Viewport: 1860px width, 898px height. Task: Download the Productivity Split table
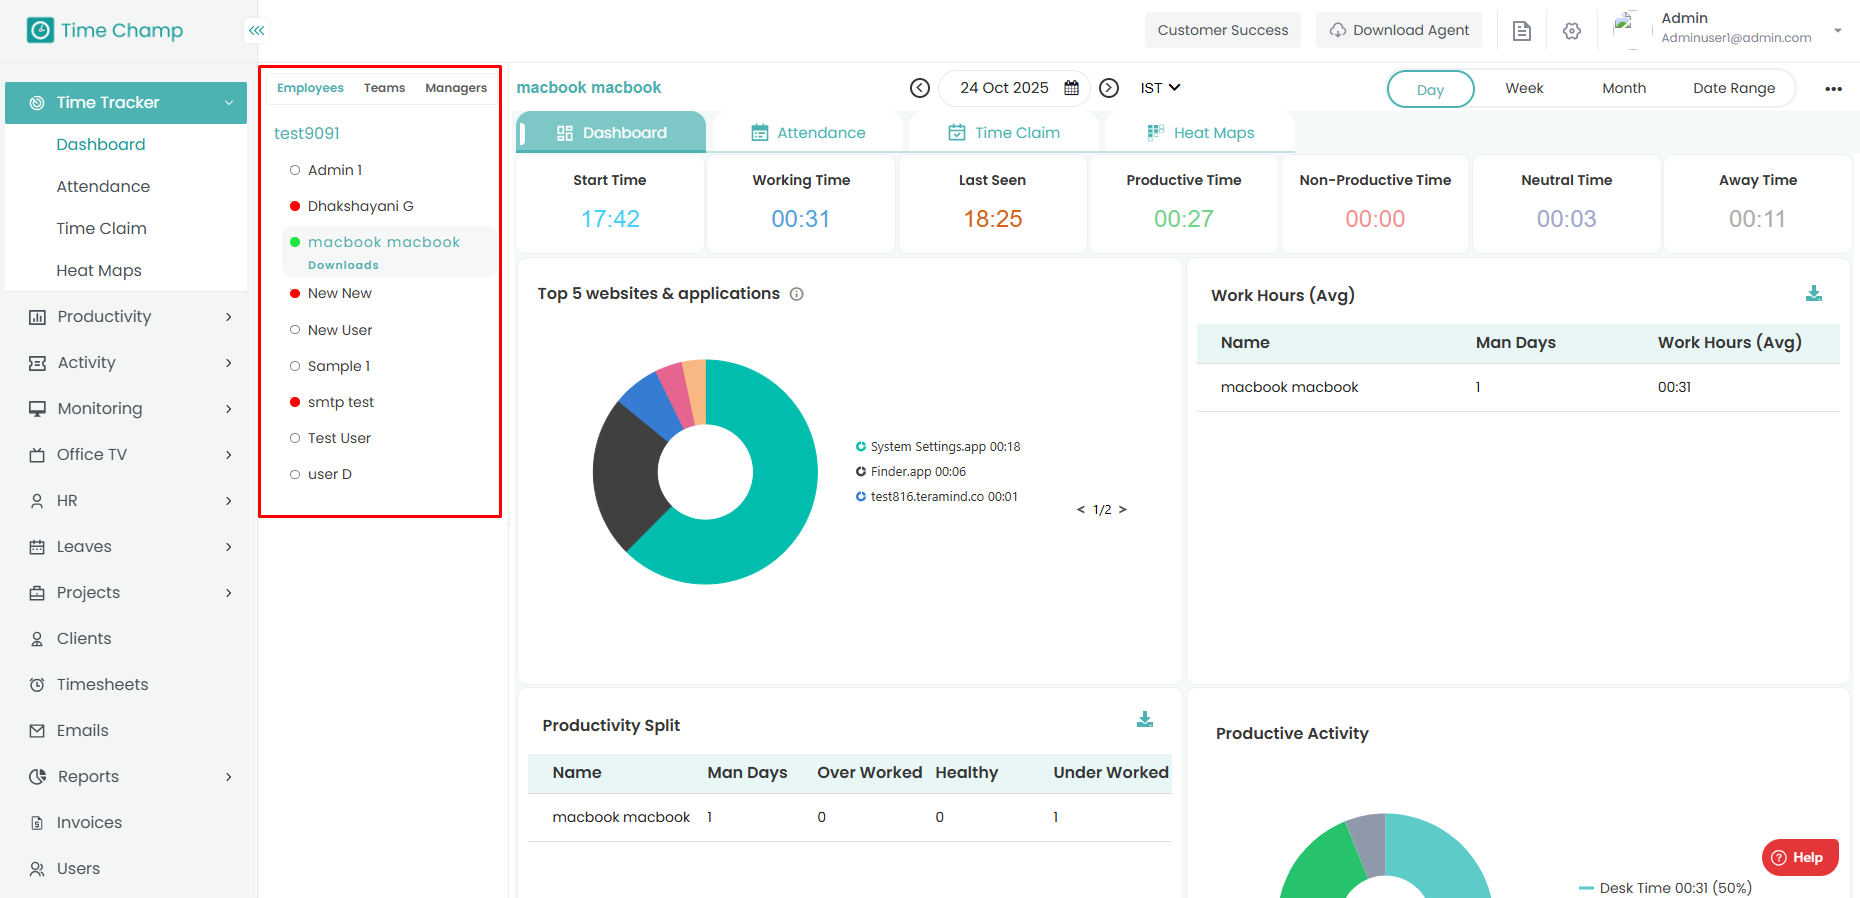pyautogui.click(x=1145, y=720)
